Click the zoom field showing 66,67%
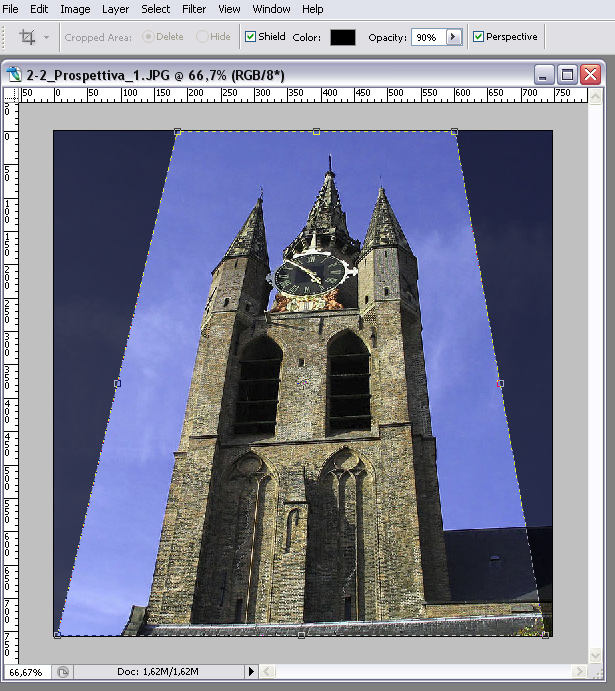Image resolution: width=615 pixels, height=691 pixels. (x=26, y=672)
